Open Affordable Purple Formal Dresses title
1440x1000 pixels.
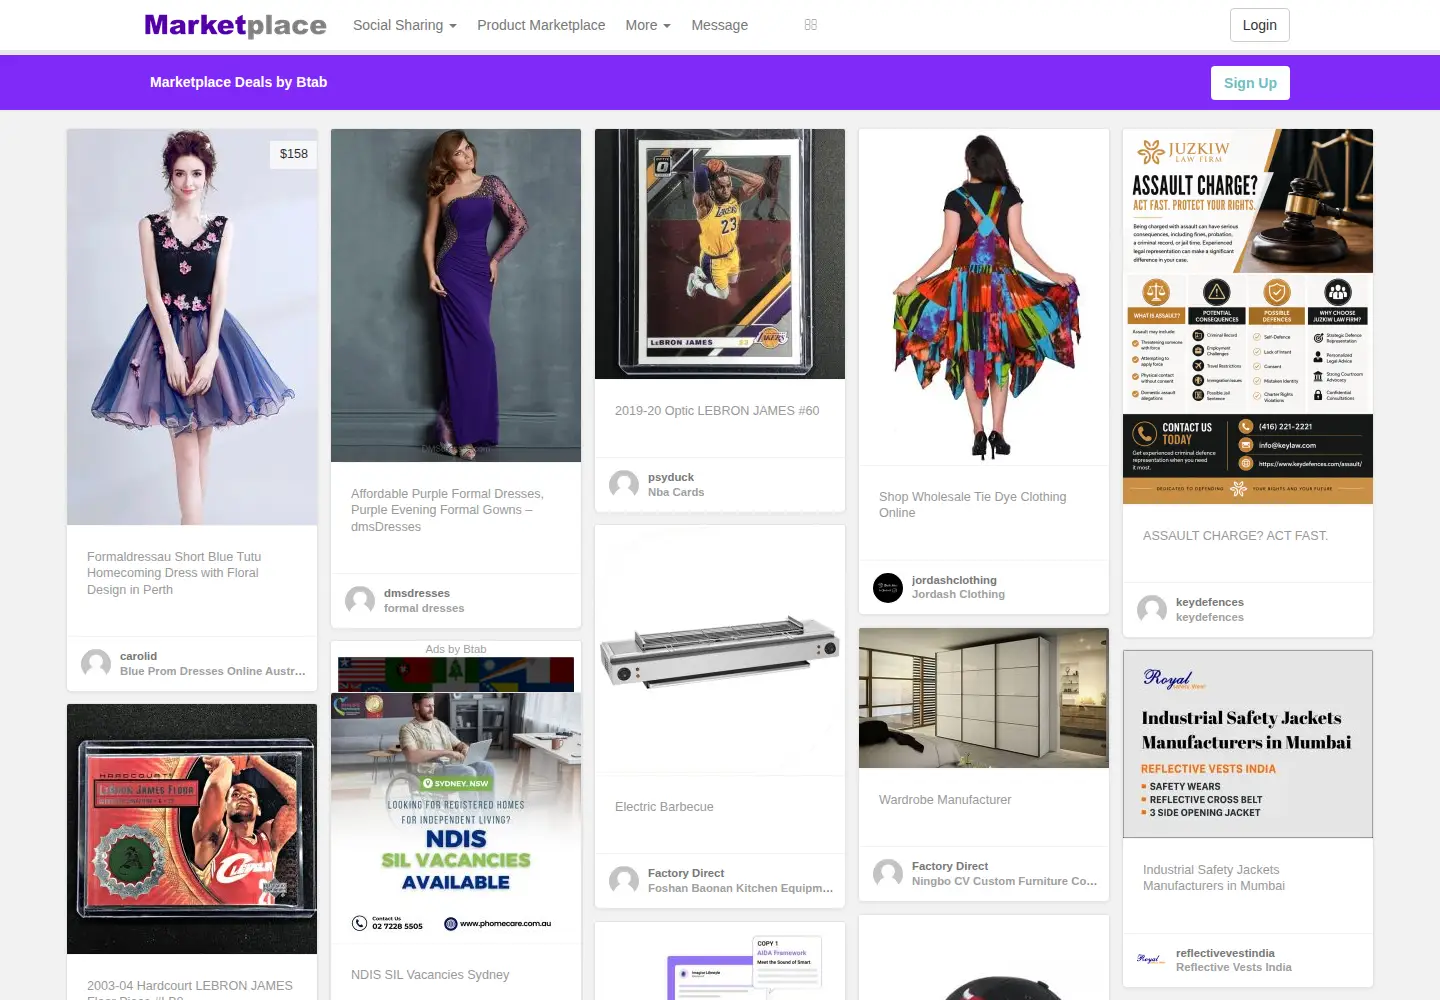[447, 510]
